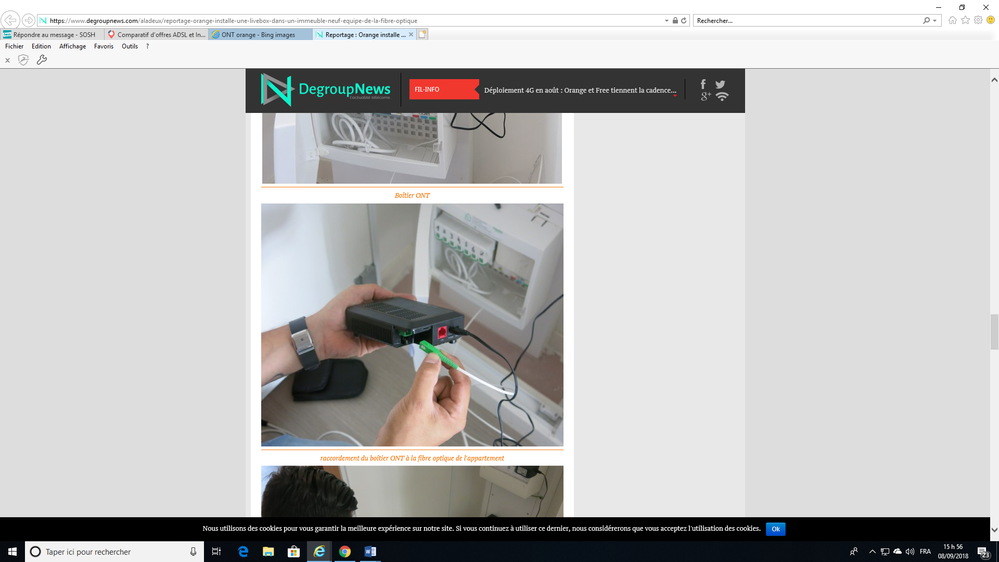999x562 pixels.
Task: Open Favorites star icon
Action: (965, 20)
